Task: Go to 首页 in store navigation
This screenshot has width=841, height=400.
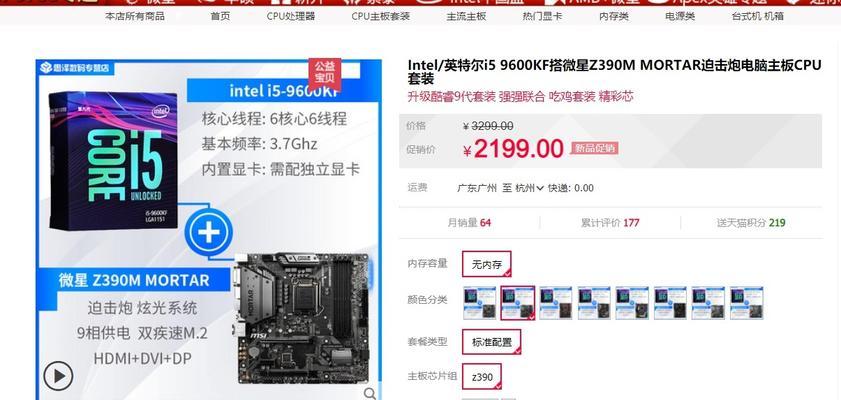Action: 220,16
